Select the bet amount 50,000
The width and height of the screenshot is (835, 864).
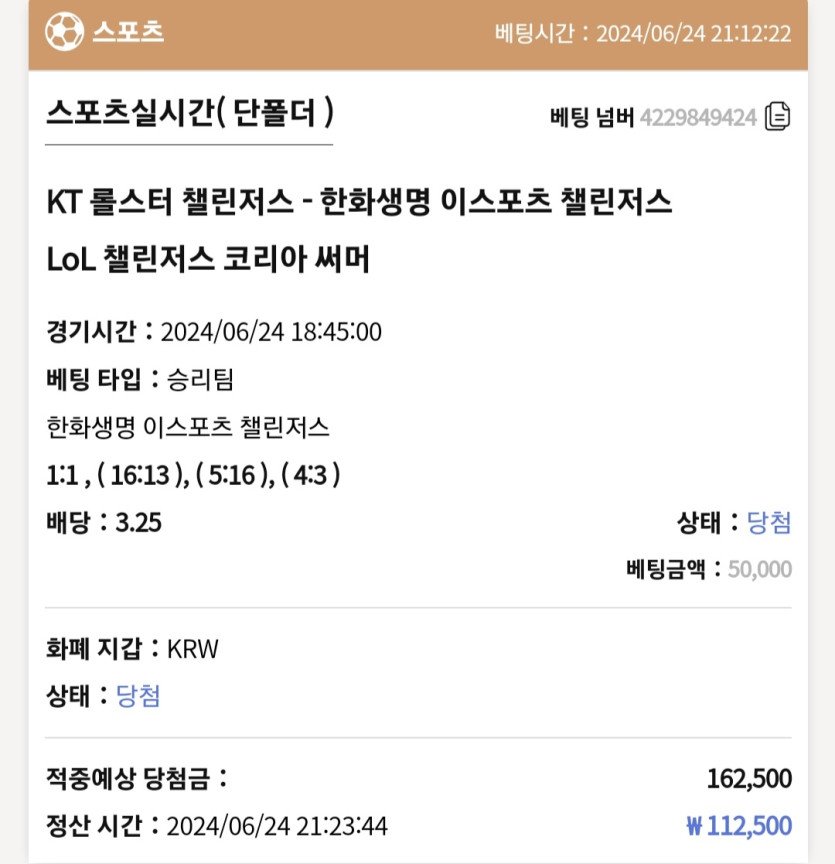coord(760,569)
